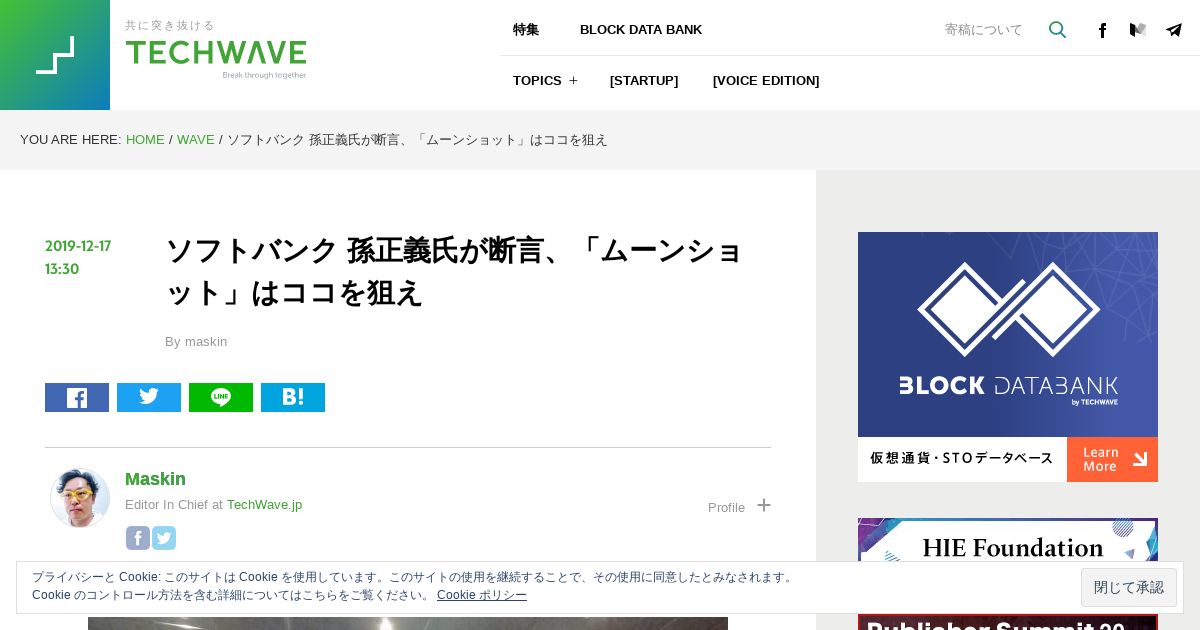
Task: Share article via Facebook button
Action: click(77, 397)
